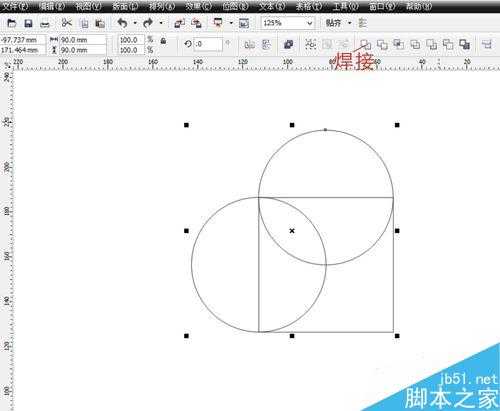Click the angle of rotation field
The height and width of the screenshot is (411, 500).
coord(208,44)
